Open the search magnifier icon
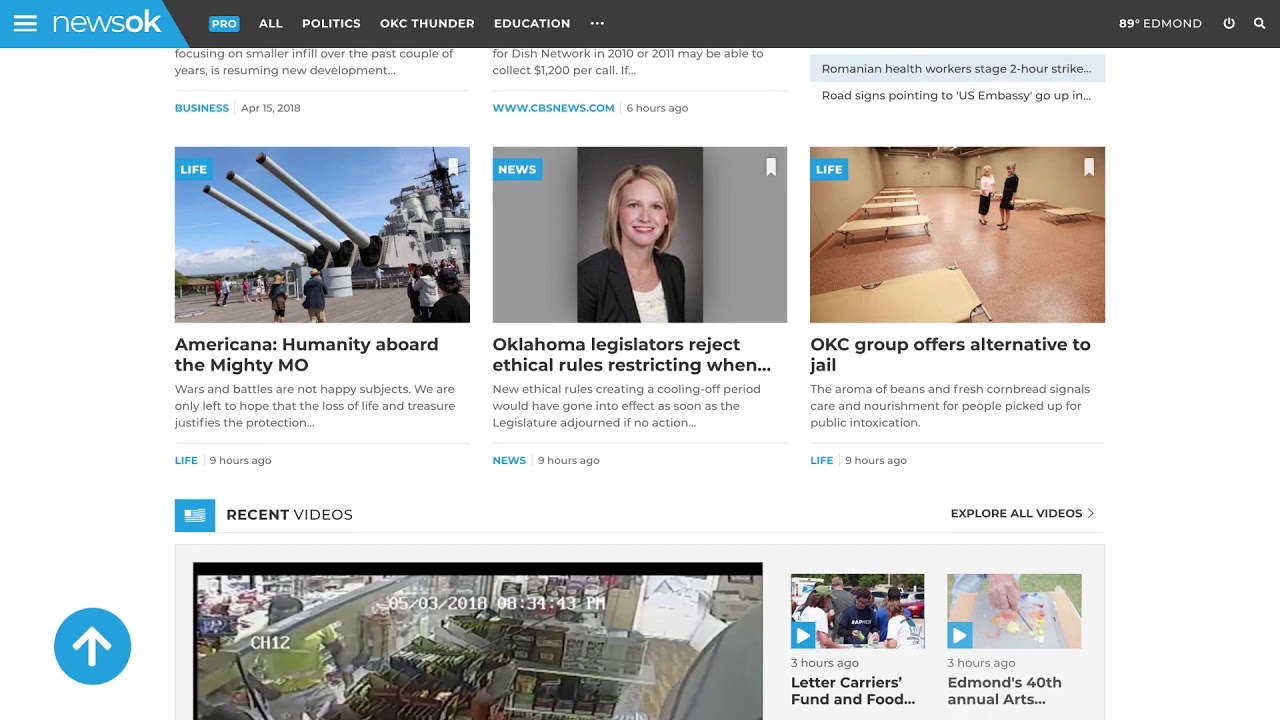1280x720 pixels. coord(1259,23)
